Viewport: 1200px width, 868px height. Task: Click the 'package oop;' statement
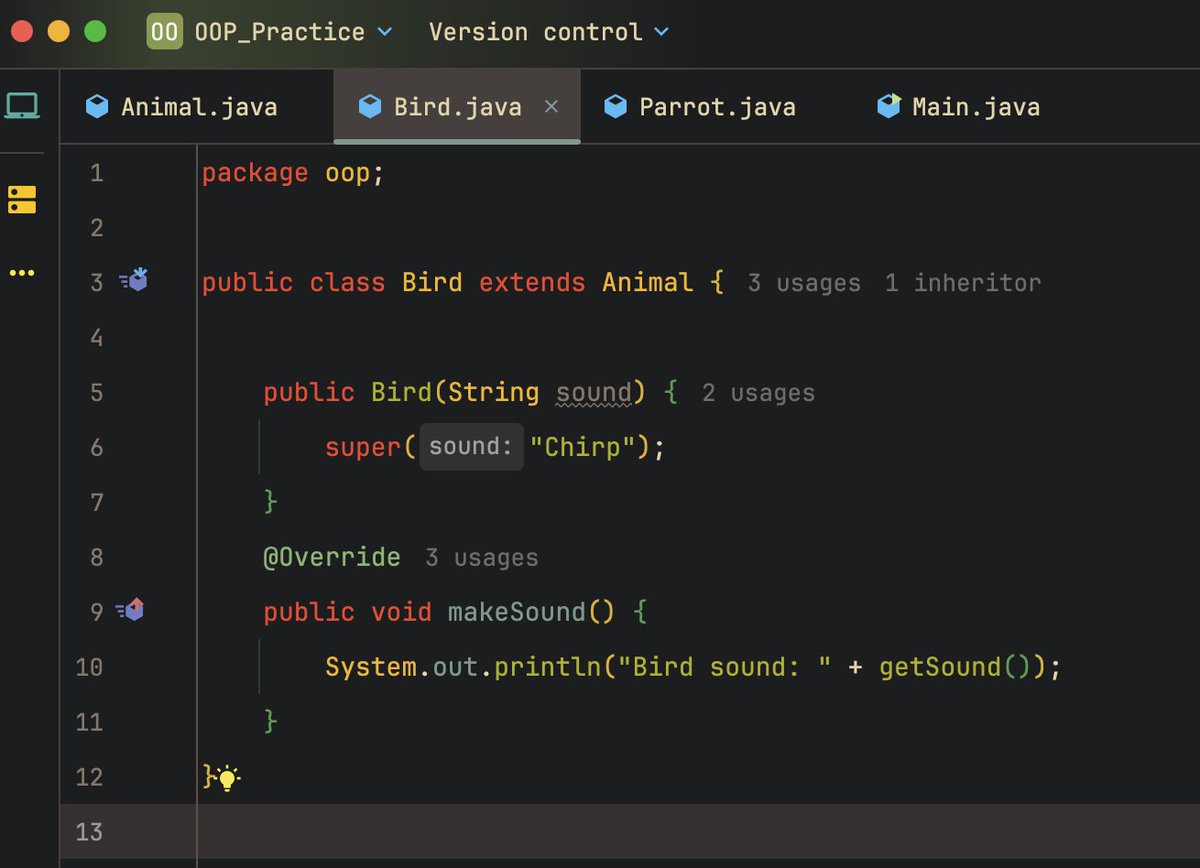(293, 174)
